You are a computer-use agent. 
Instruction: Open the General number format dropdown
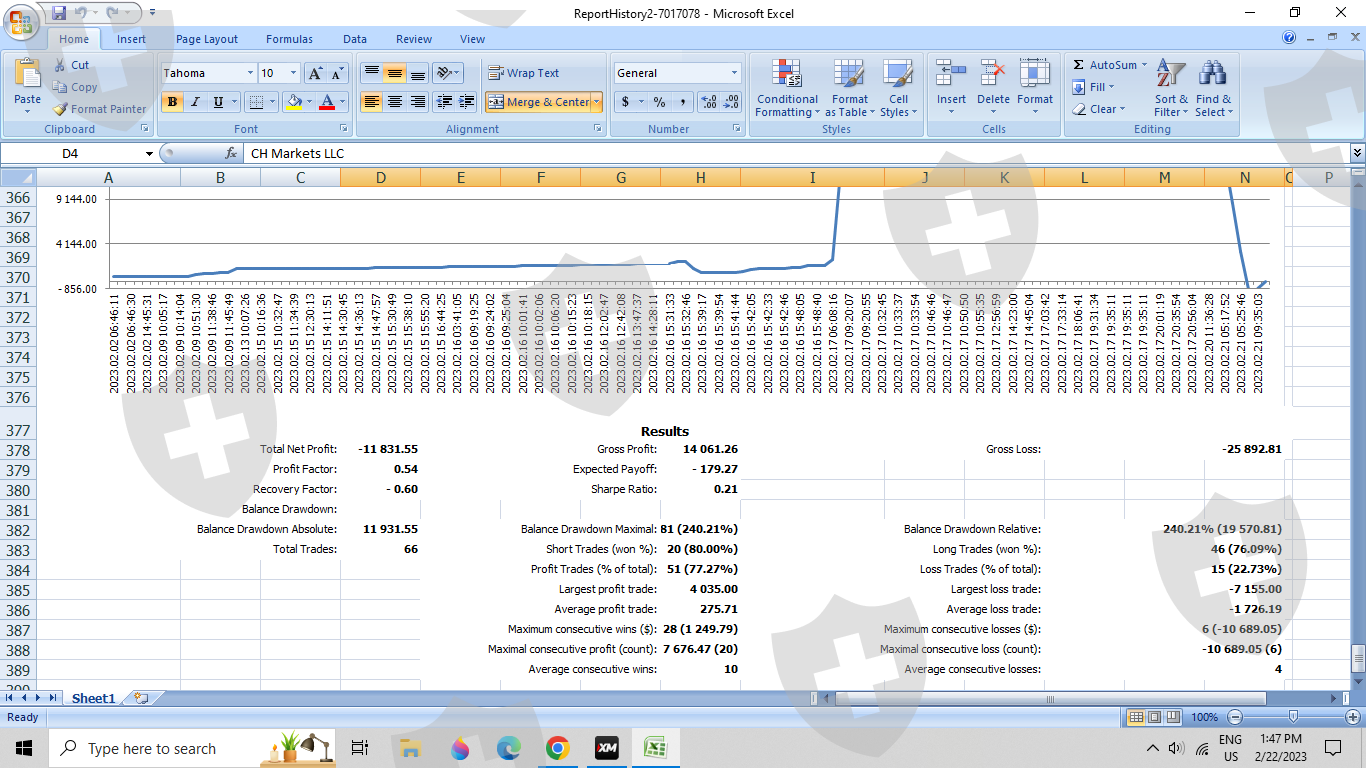(x=734, y=73)
